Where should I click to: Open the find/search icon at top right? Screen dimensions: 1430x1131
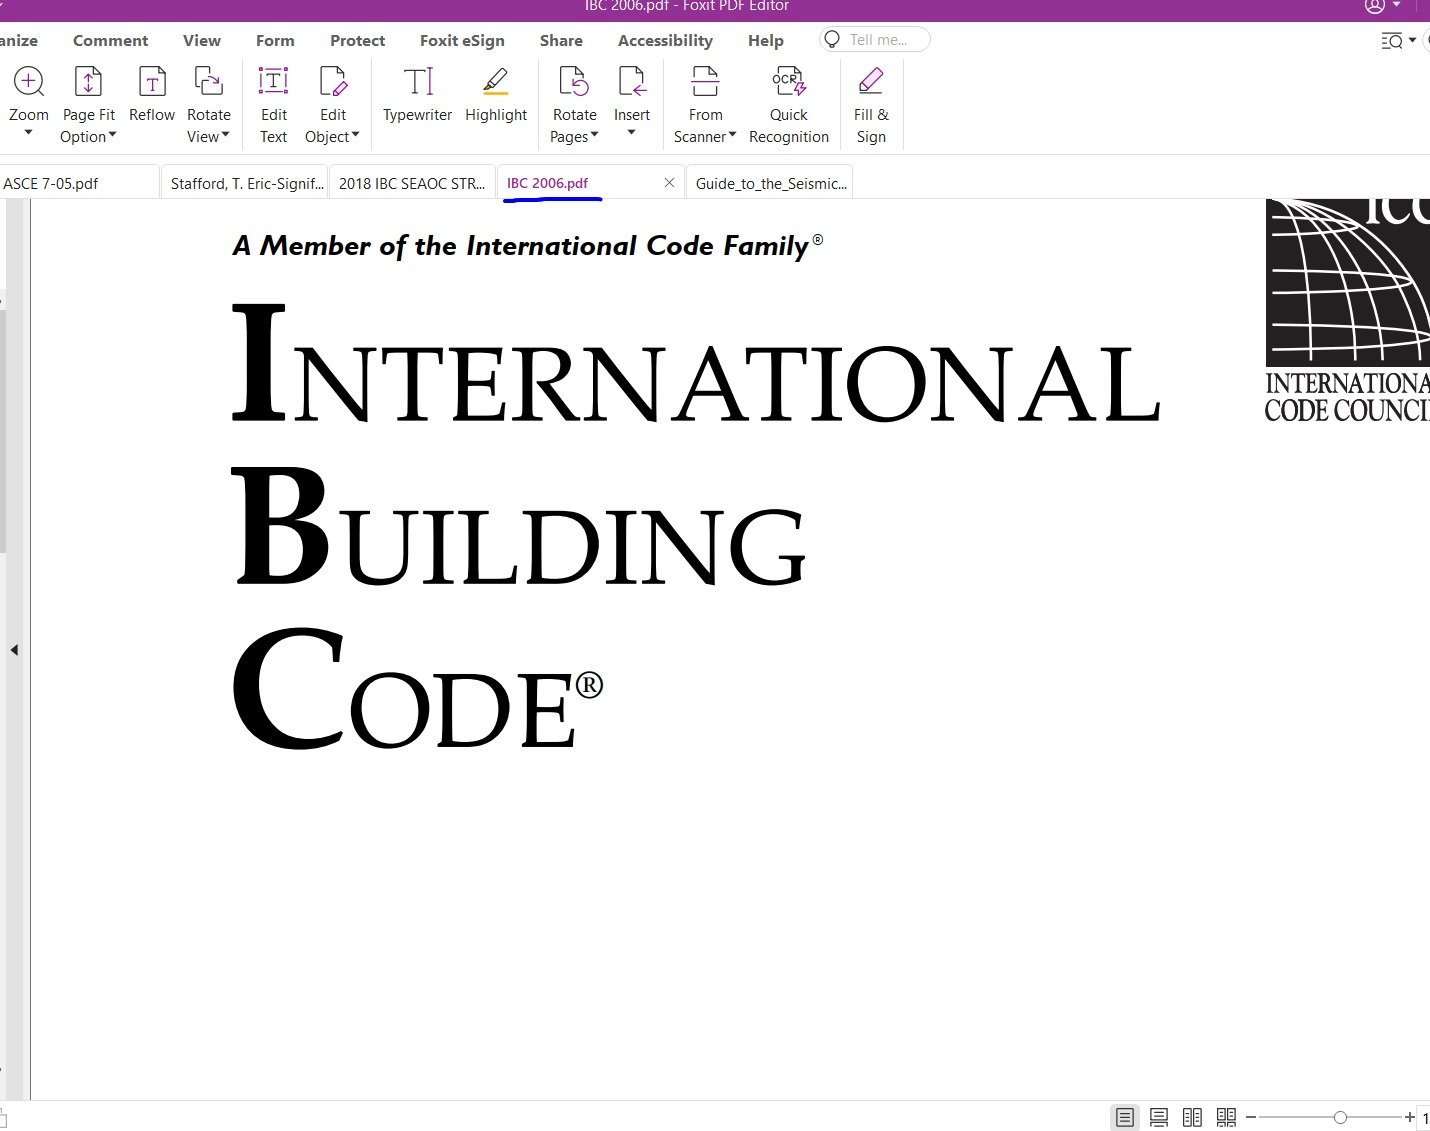pos(1391,41)
